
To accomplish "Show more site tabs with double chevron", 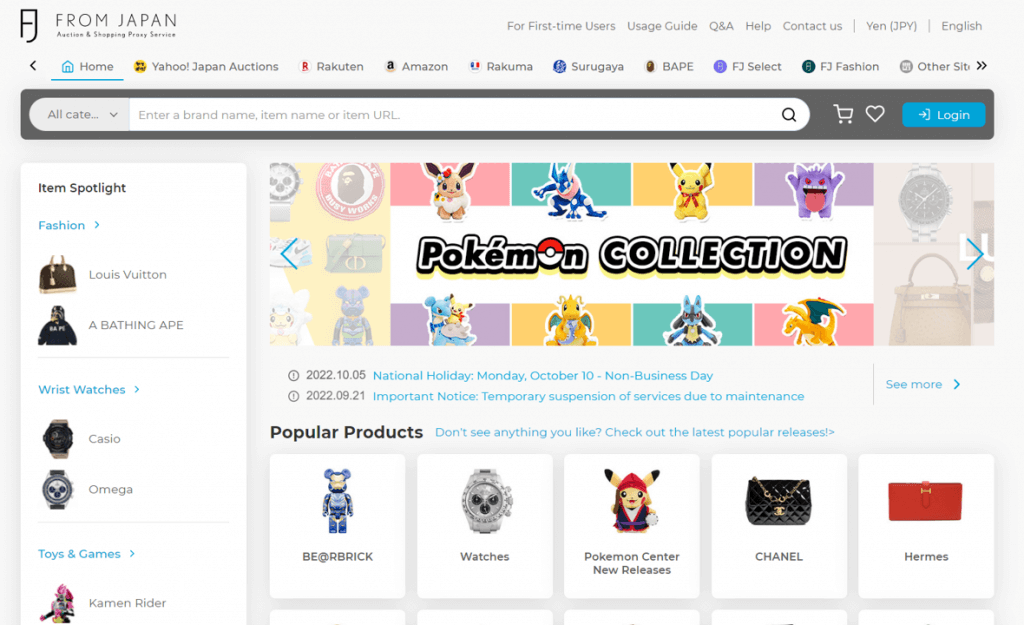I will pos(982,66).
